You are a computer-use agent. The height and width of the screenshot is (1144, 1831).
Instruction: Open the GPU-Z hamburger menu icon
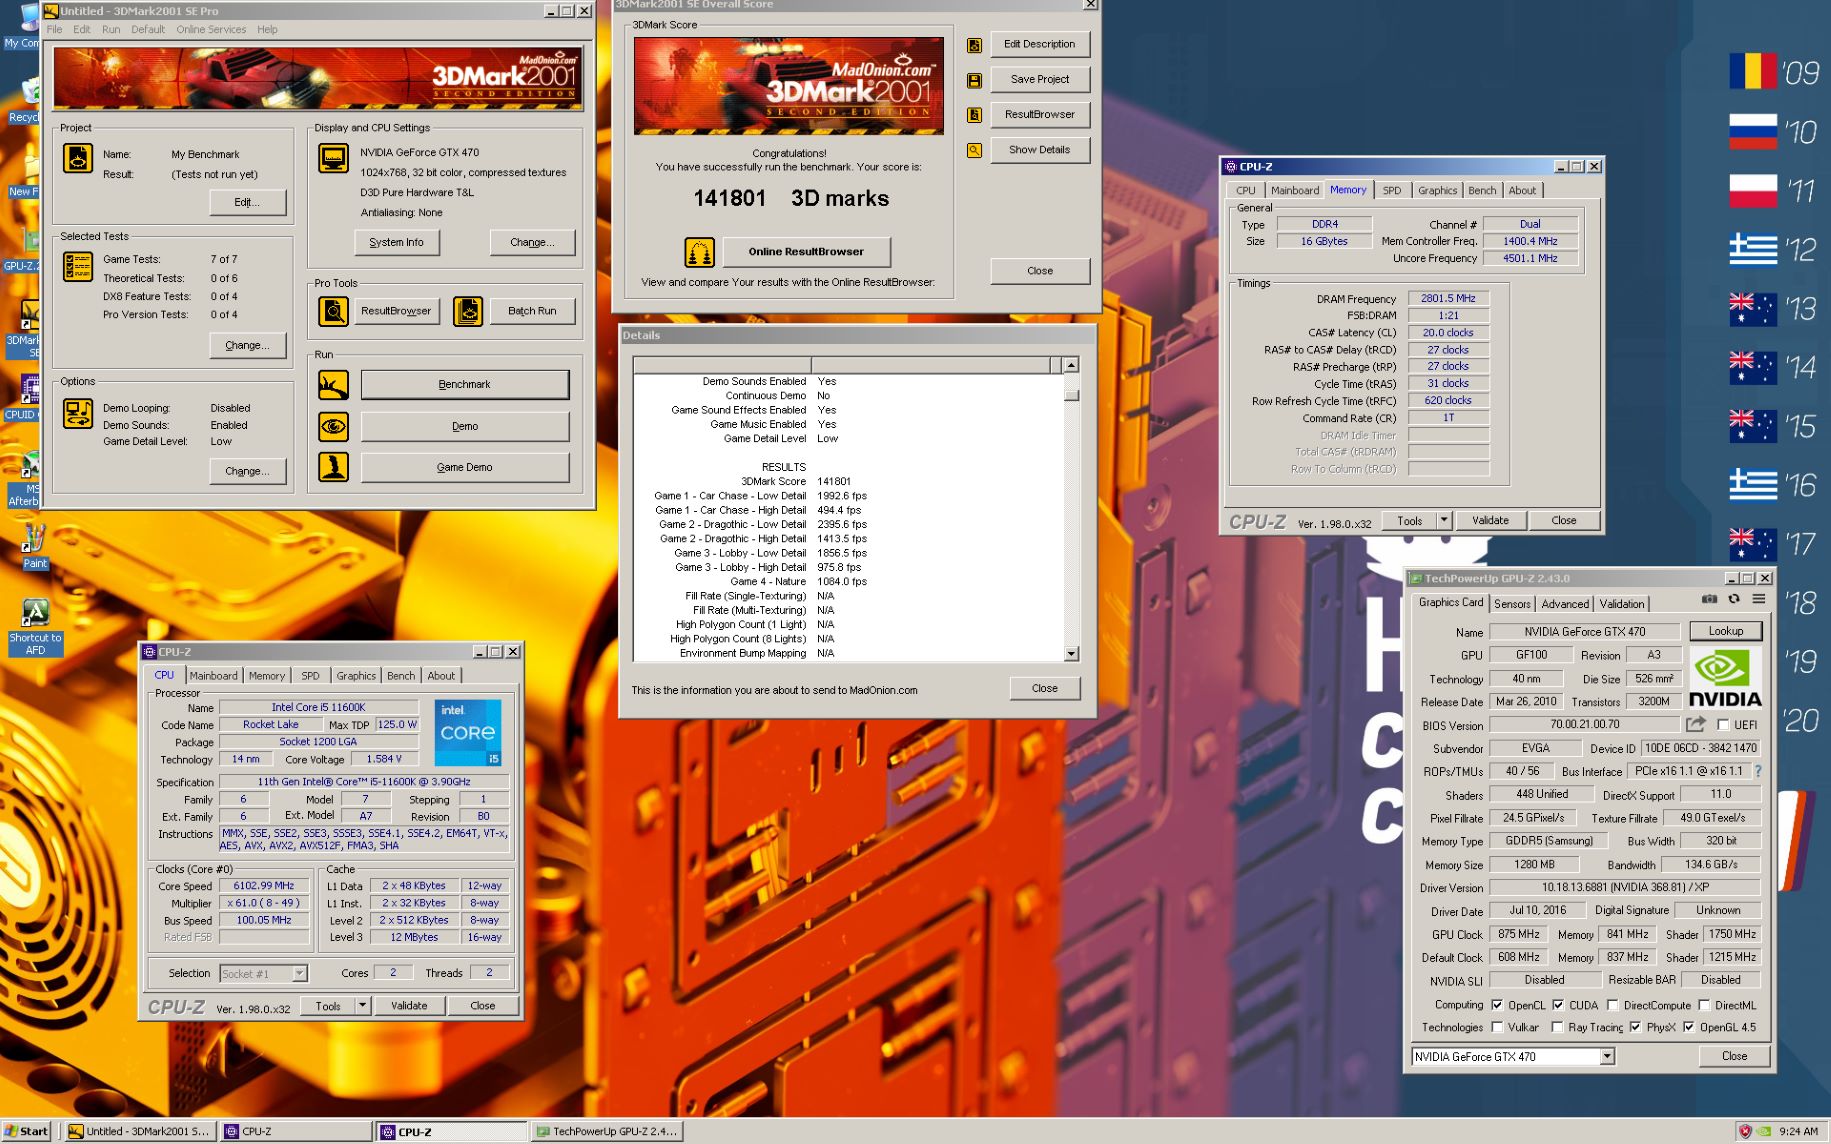point(1758,599)
